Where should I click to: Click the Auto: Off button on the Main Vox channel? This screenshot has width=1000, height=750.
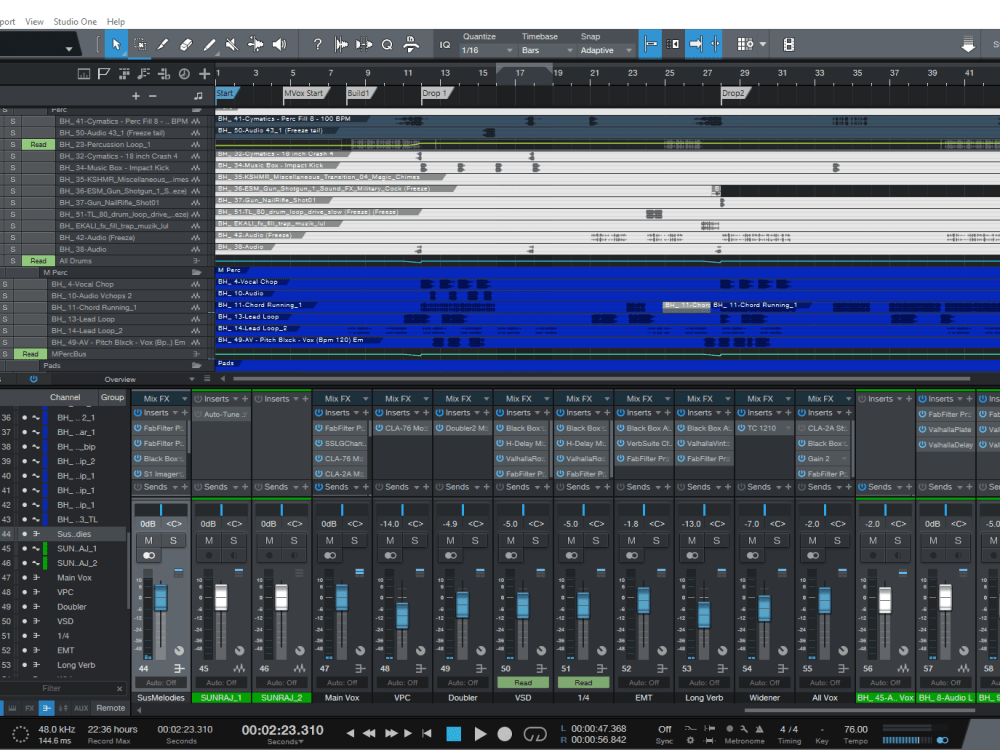click(x=343, y=682)
